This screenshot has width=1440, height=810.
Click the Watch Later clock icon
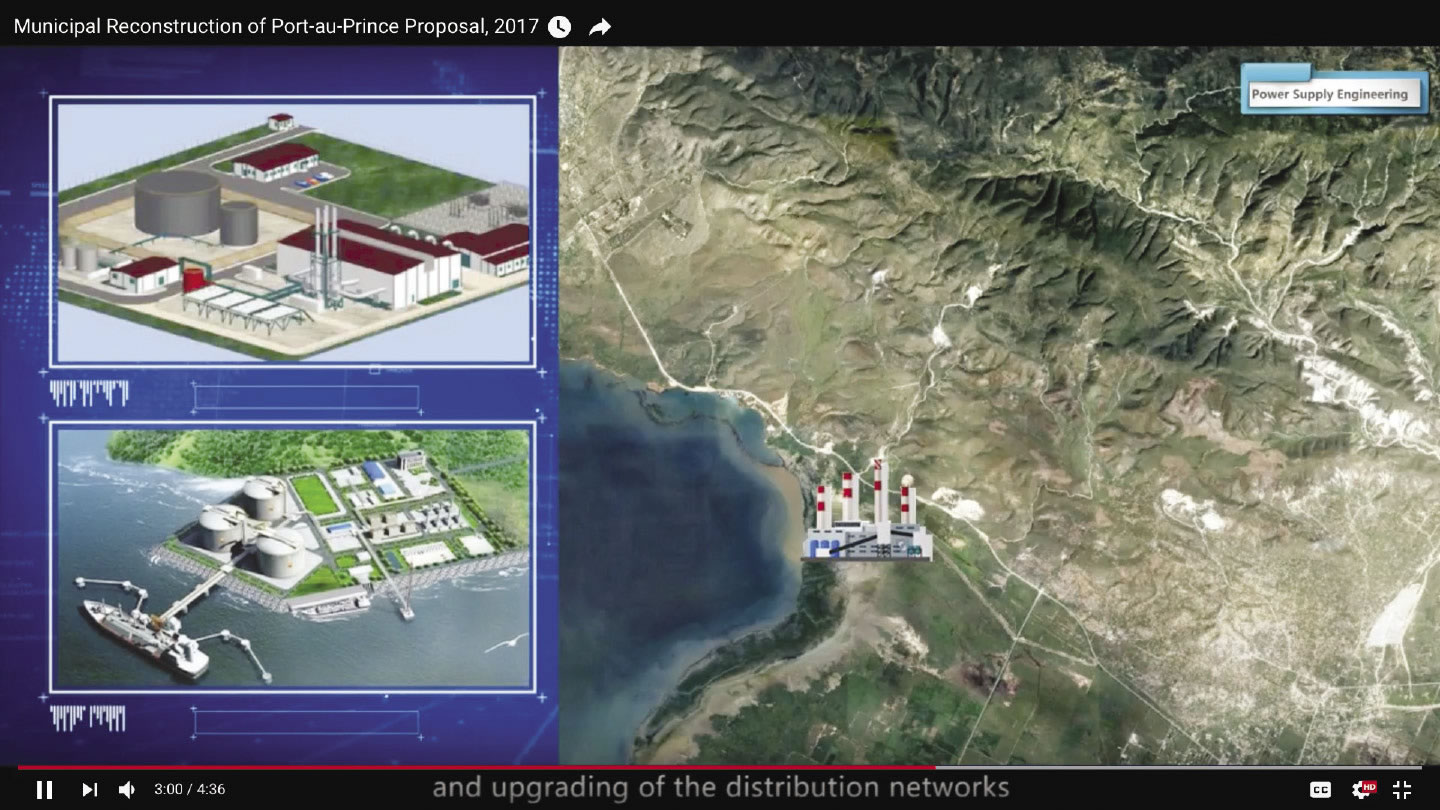559,27
